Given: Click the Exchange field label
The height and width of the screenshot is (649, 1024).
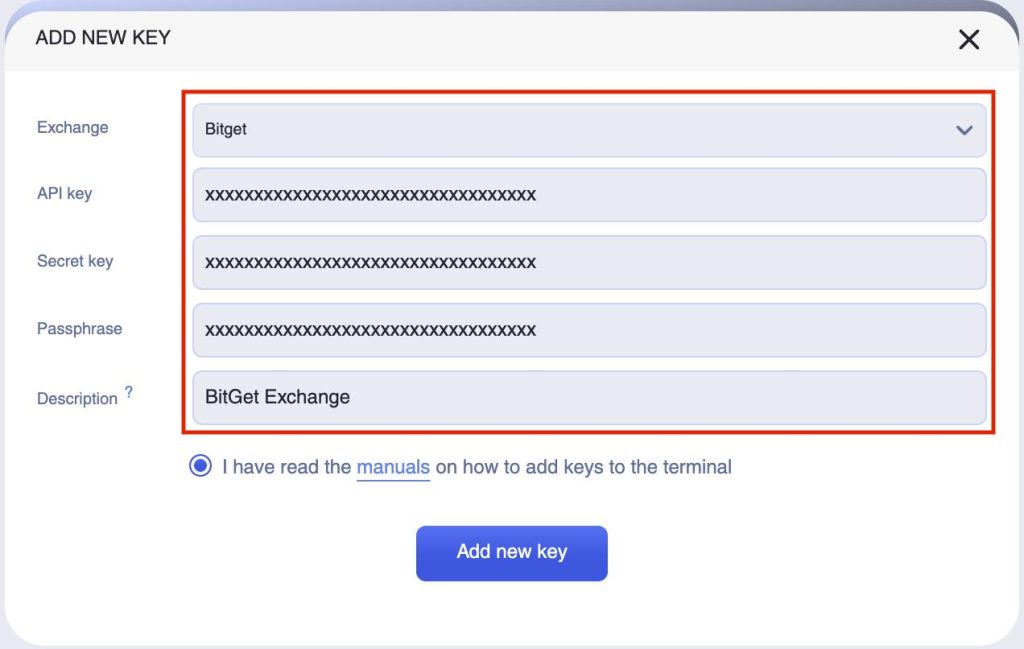Looking at the screenshot, I should tap(72, 128).
